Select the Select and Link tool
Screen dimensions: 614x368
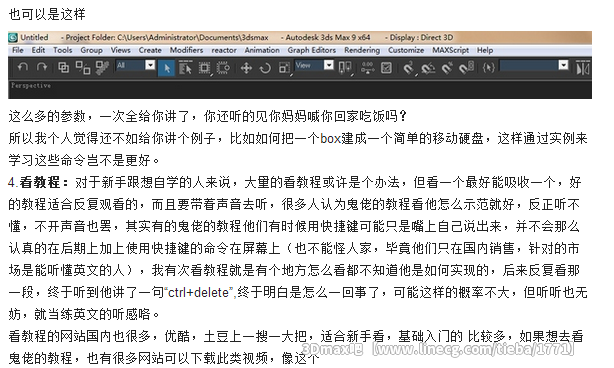[63, 68]
